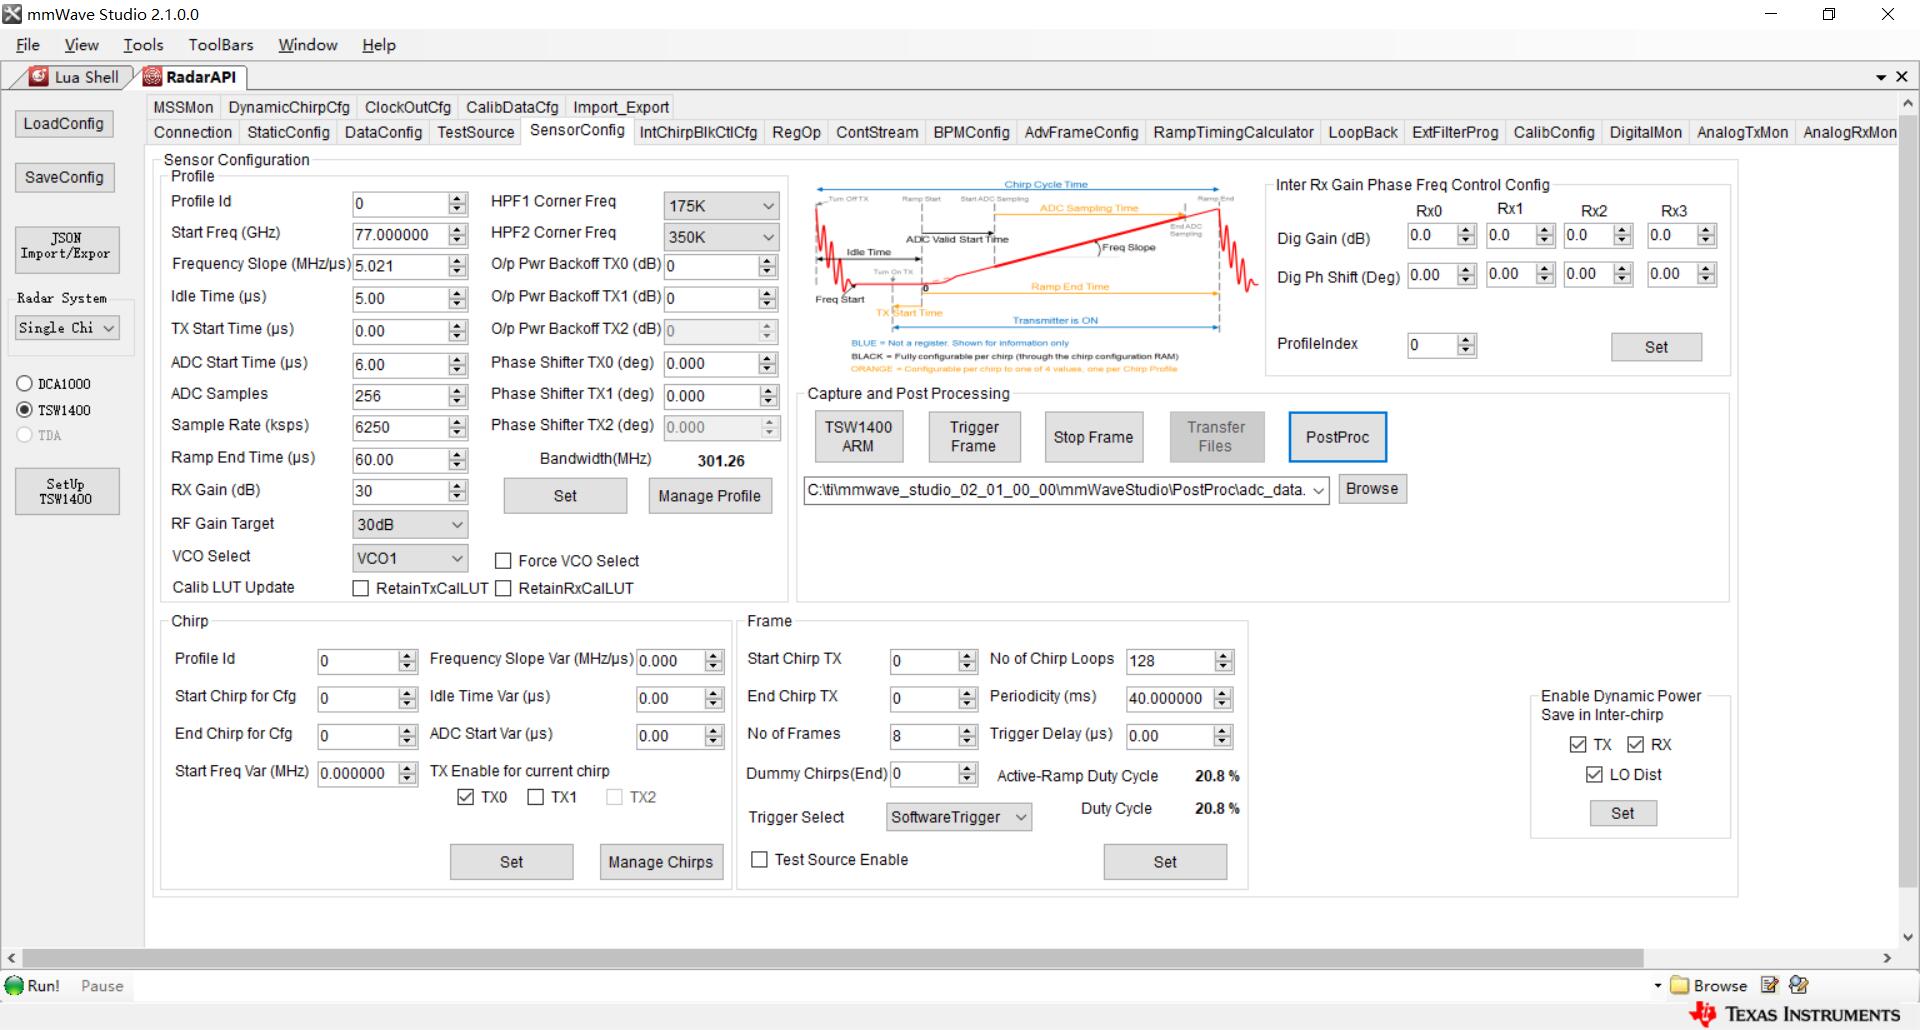Click the No of Frames input field
Screen dimensions: 1920x1030
tap(924, 737)
